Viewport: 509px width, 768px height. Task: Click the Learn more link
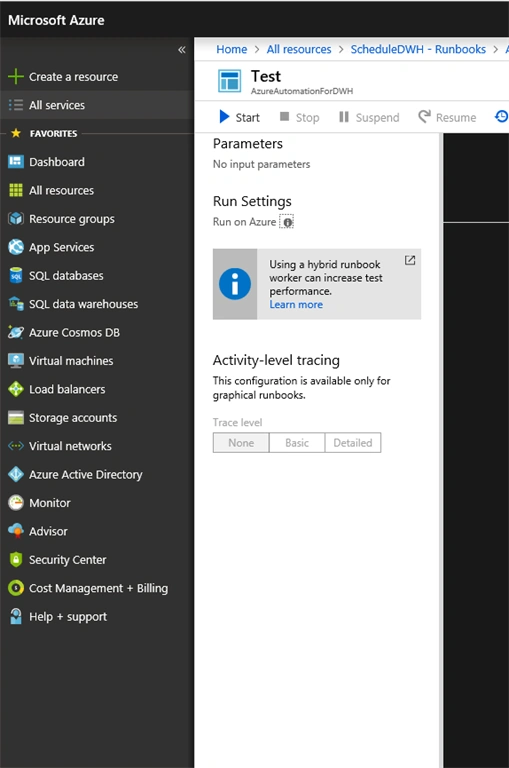click(296, 305)
